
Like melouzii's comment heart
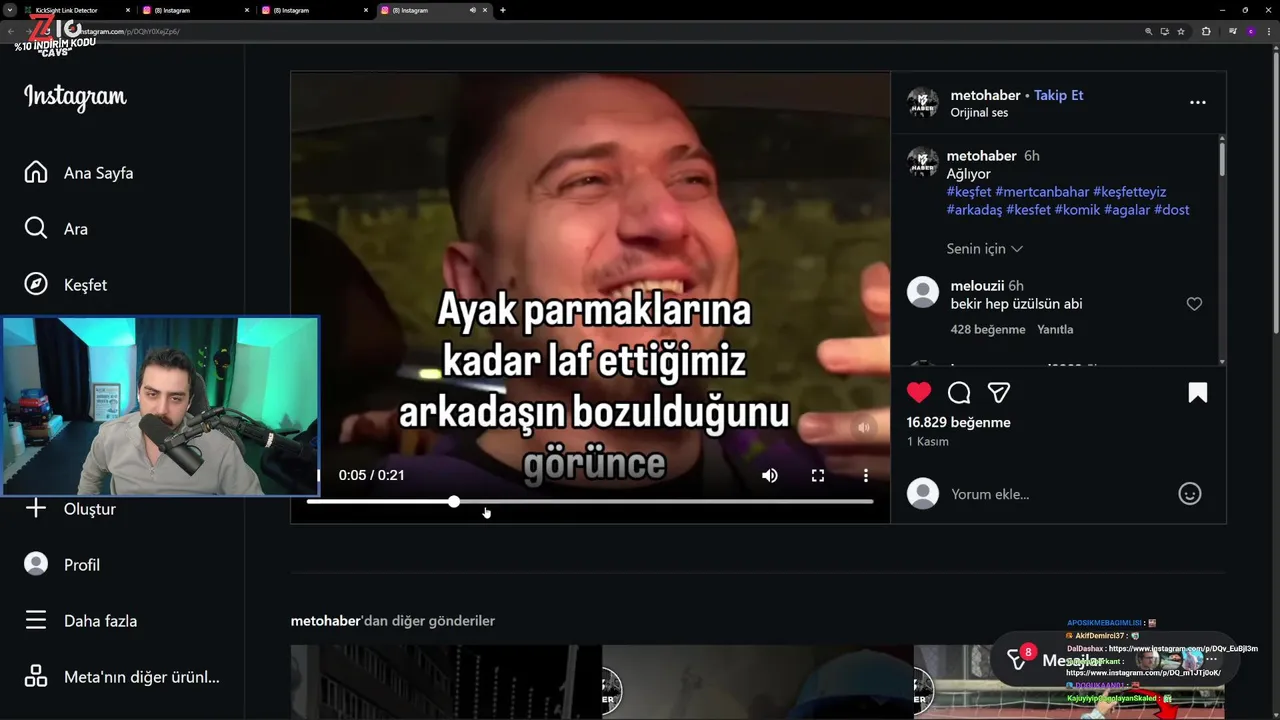(x=1194, y=304)
